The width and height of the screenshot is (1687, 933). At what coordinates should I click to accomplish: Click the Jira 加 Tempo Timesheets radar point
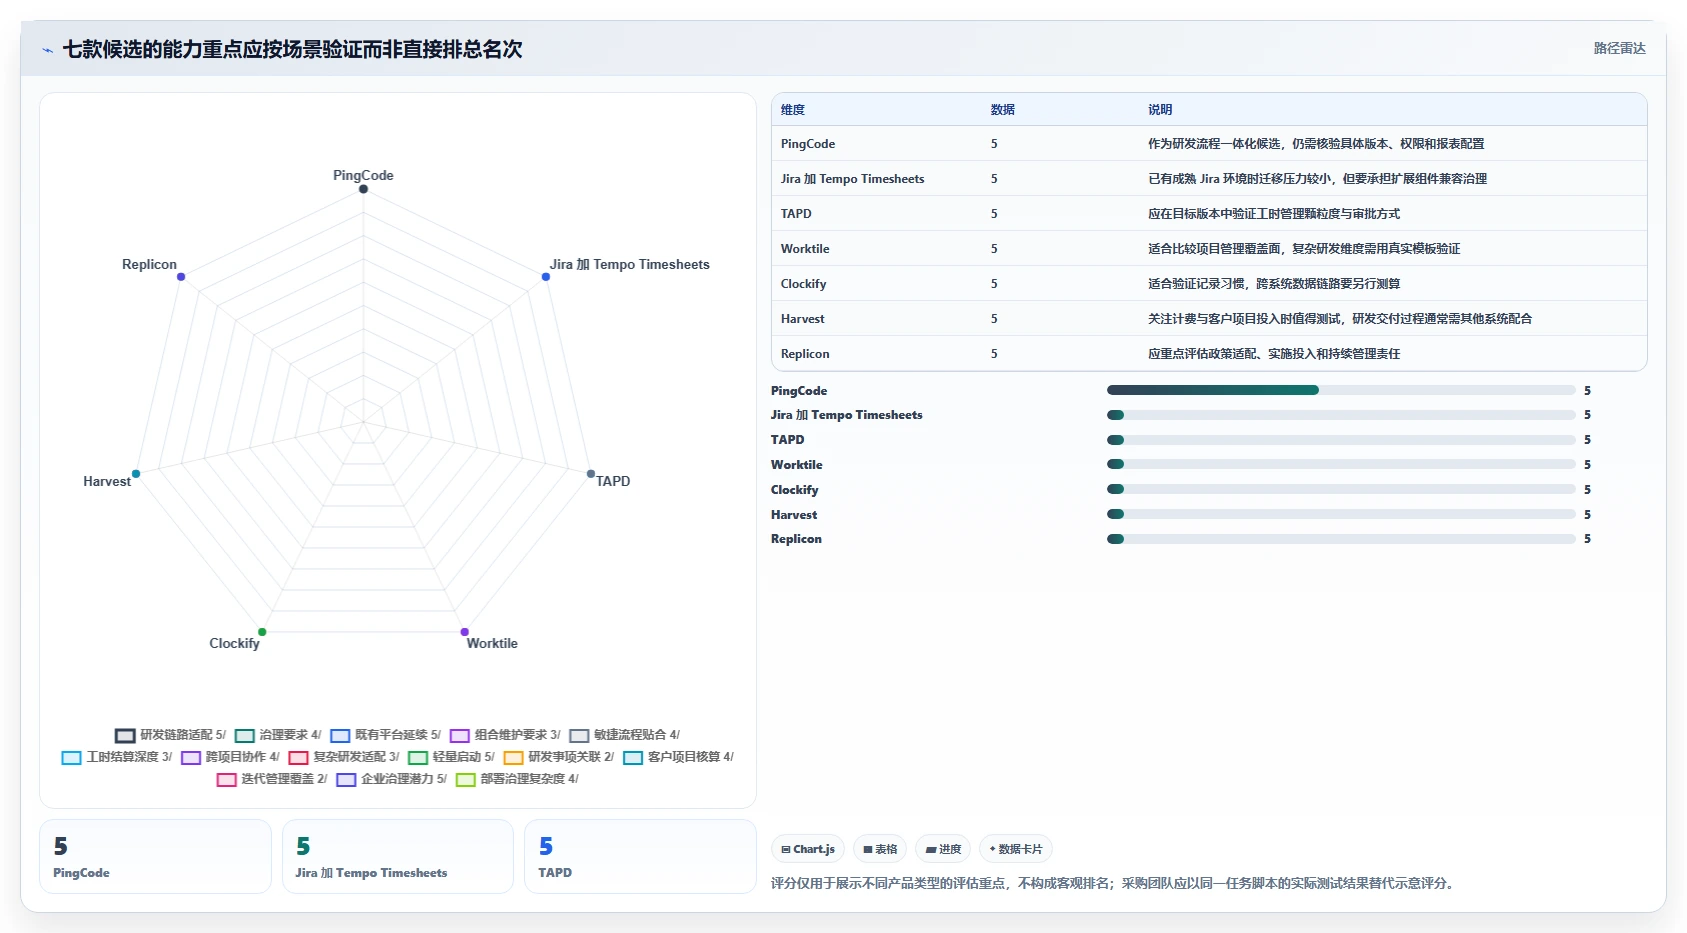coord(546,277)
